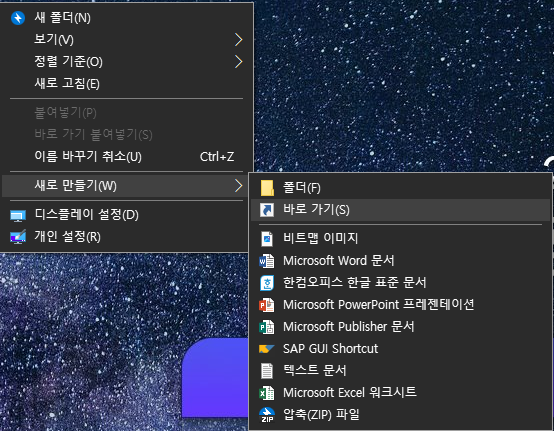Image resolution: width=554 pixels, height=431 pixels.
Task: Click the personalization icon beside 개인 설정(R)
Action: coord(18,237)
